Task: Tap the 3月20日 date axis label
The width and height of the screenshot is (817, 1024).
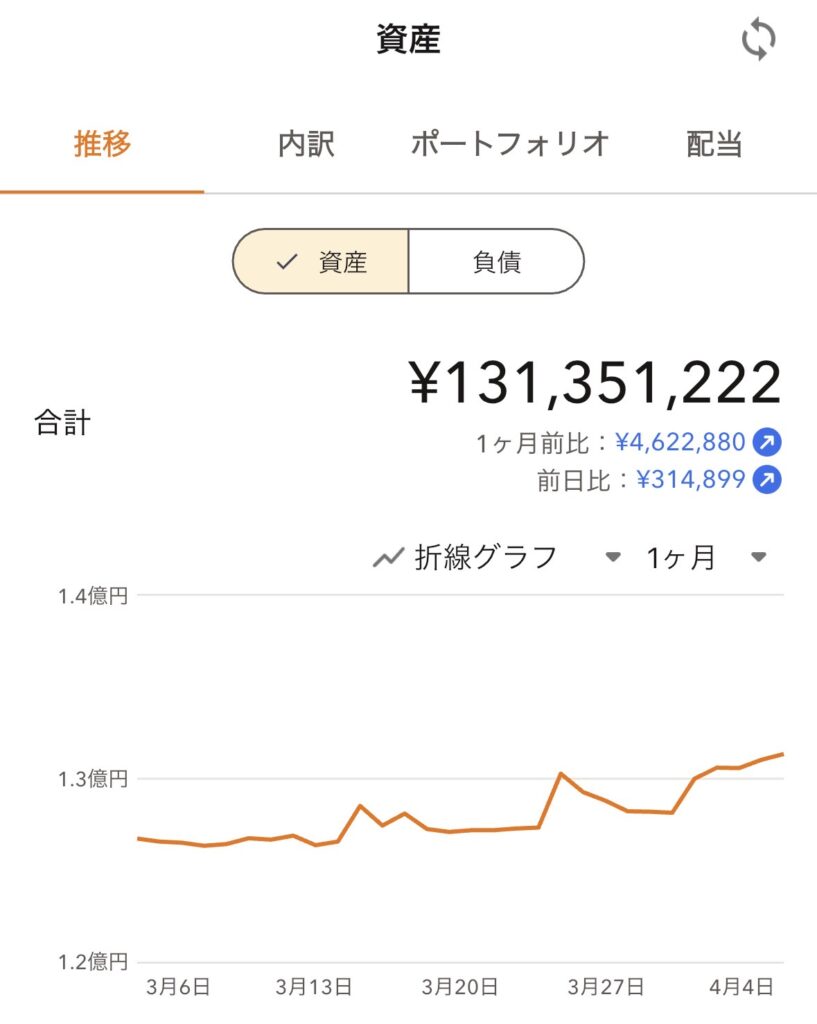Action: 460,987
